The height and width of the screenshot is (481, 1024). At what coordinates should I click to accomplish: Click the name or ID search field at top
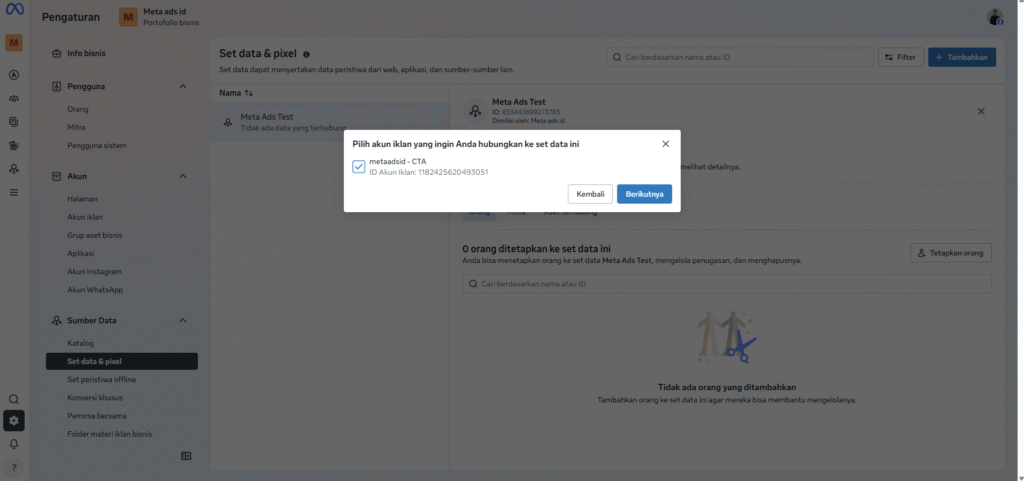pyautogui.click(x=740, y=58)
